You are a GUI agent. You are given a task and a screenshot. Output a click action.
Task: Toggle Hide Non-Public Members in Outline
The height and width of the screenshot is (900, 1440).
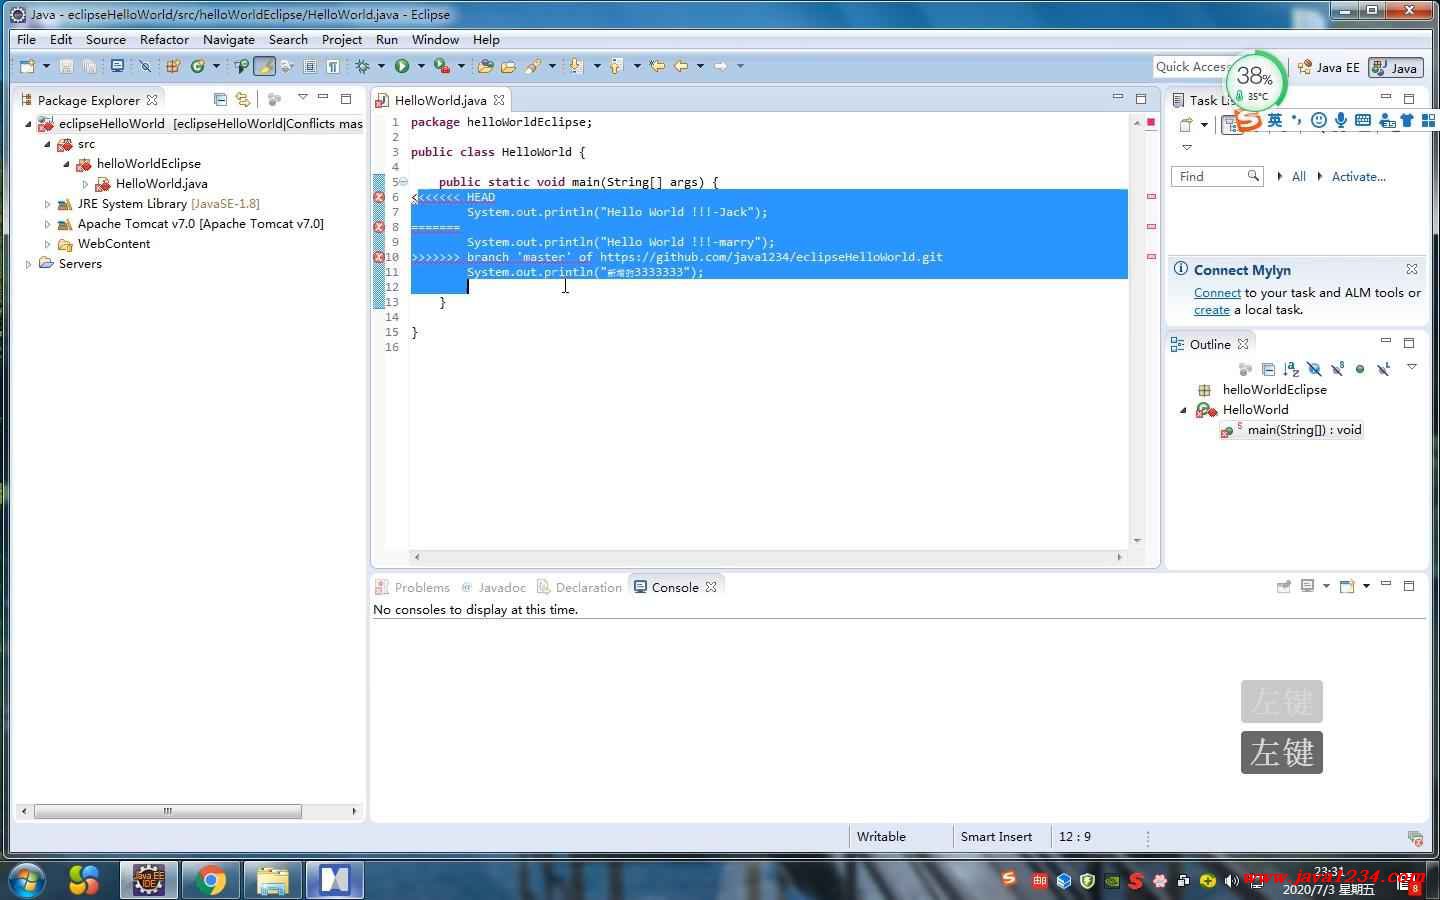pos(1360,369)
